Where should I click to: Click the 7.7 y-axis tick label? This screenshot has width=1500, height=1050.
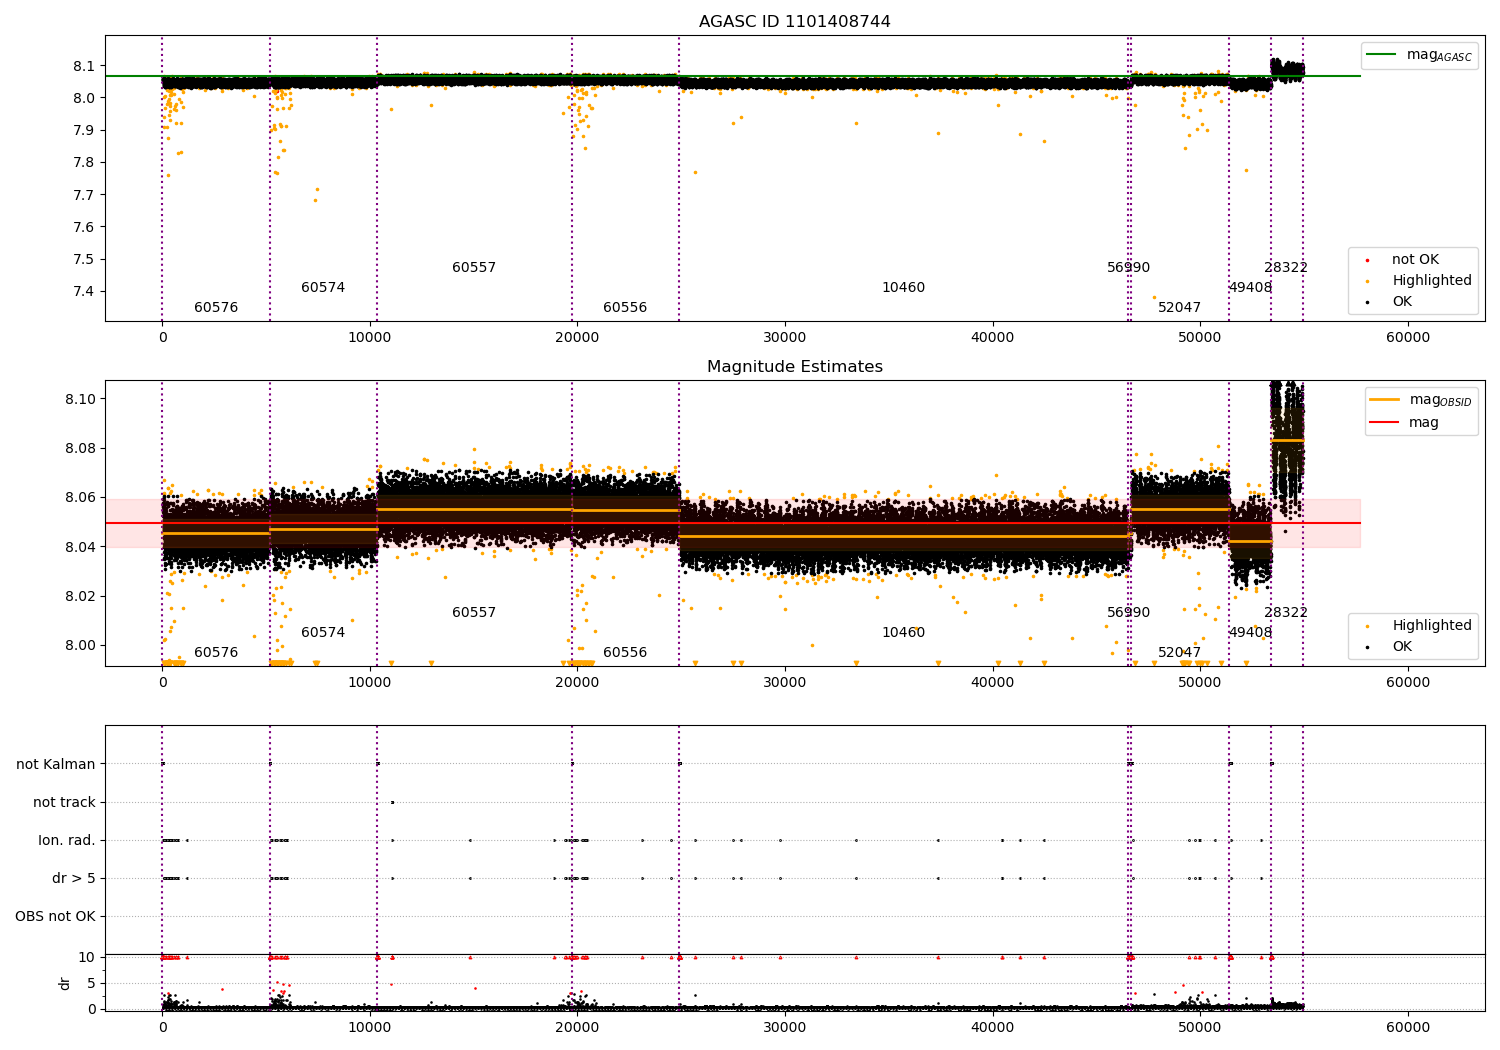click(84, 195)
